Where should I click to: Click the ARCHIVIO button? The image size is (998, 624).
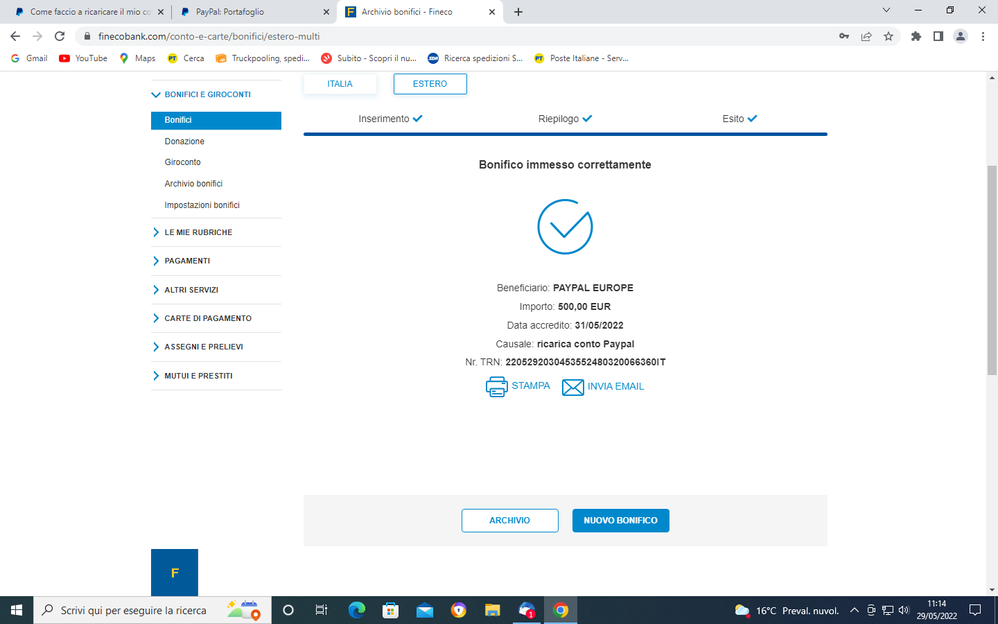[510, 520]
